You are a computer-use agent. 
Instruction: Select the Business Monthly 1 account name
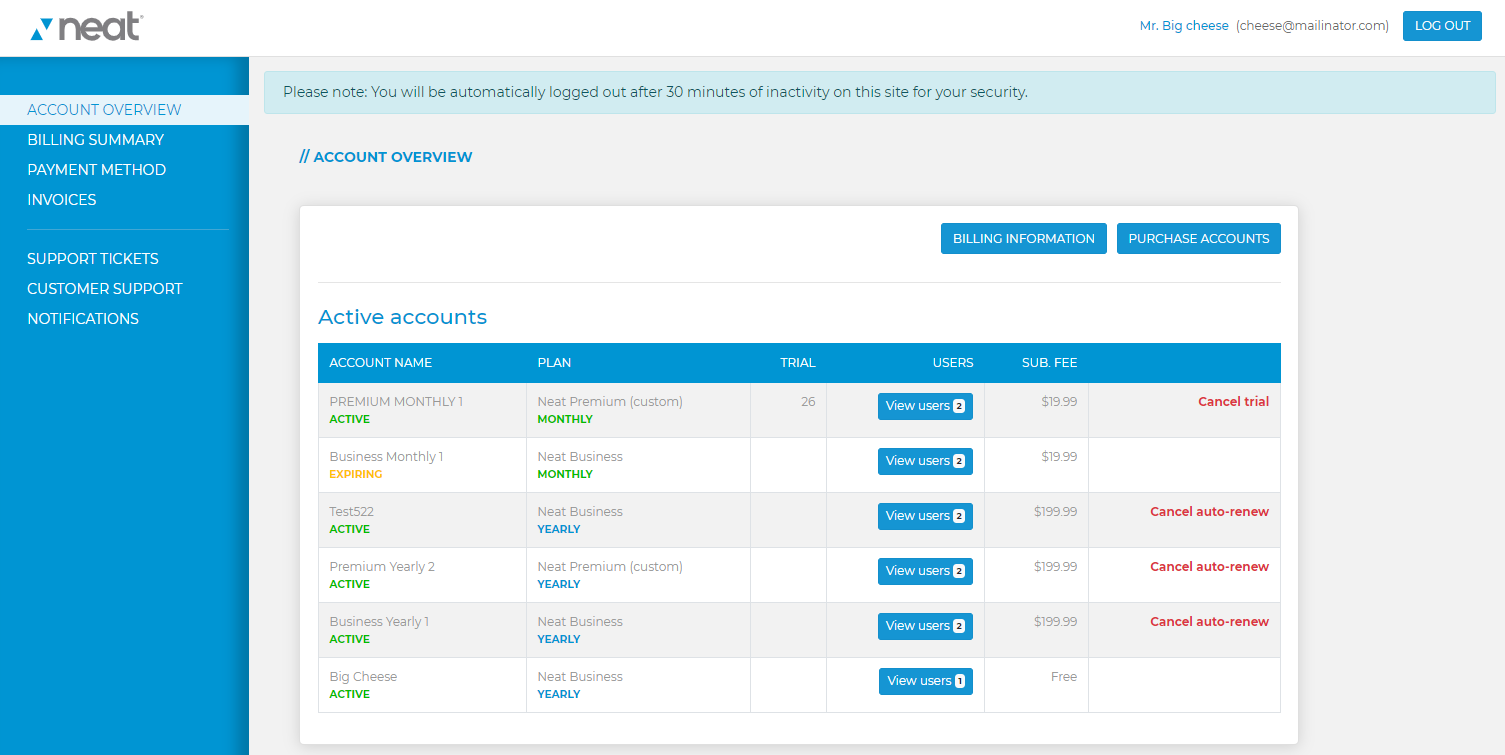coord(386,457)
